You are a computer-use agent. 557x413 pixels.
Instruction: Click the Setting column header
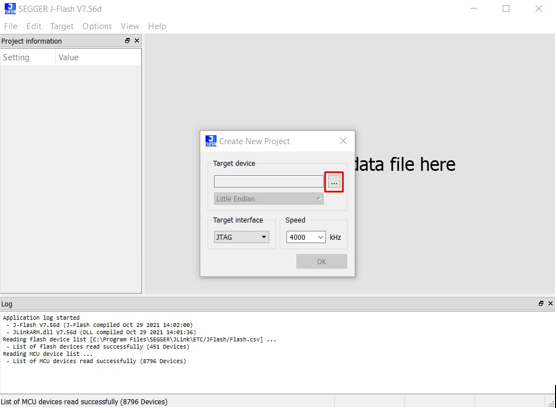[x=28, y=58]
